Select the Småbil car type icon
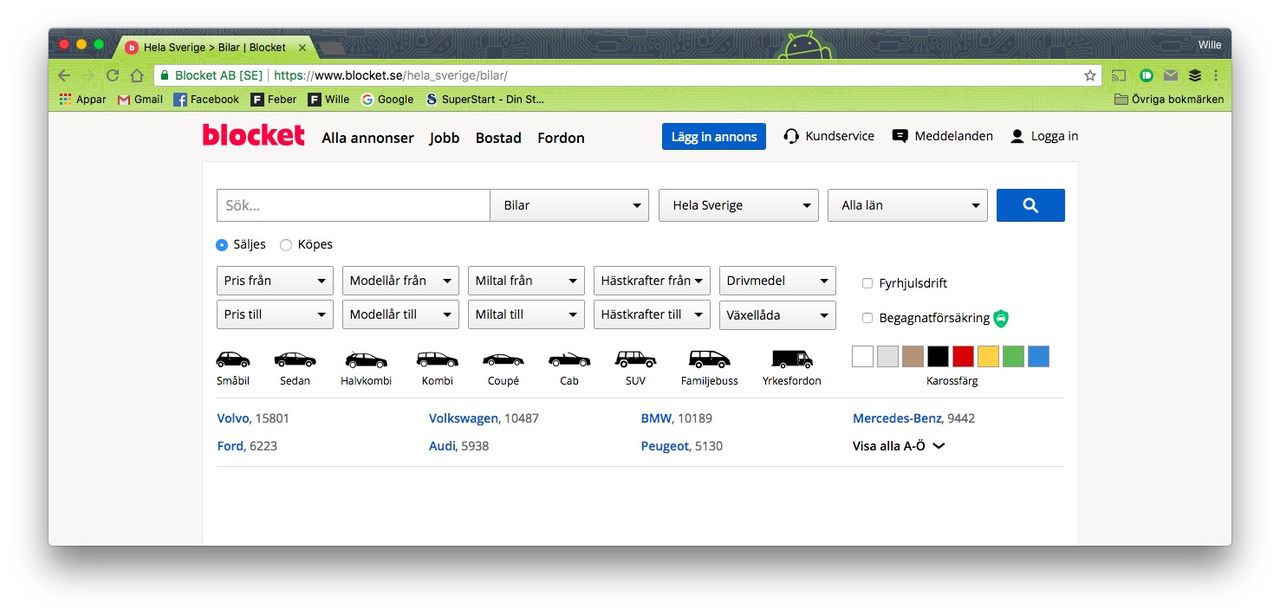1280x615 pixels. [x=233, y=359]
